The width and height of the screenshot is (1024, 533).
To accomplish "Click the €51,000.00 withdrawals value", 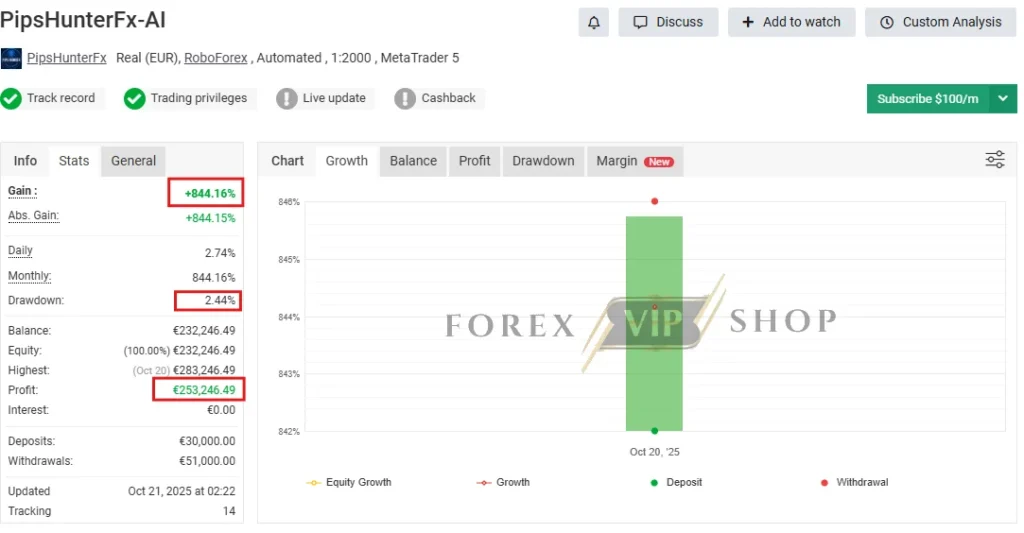I will click(207, 461).
